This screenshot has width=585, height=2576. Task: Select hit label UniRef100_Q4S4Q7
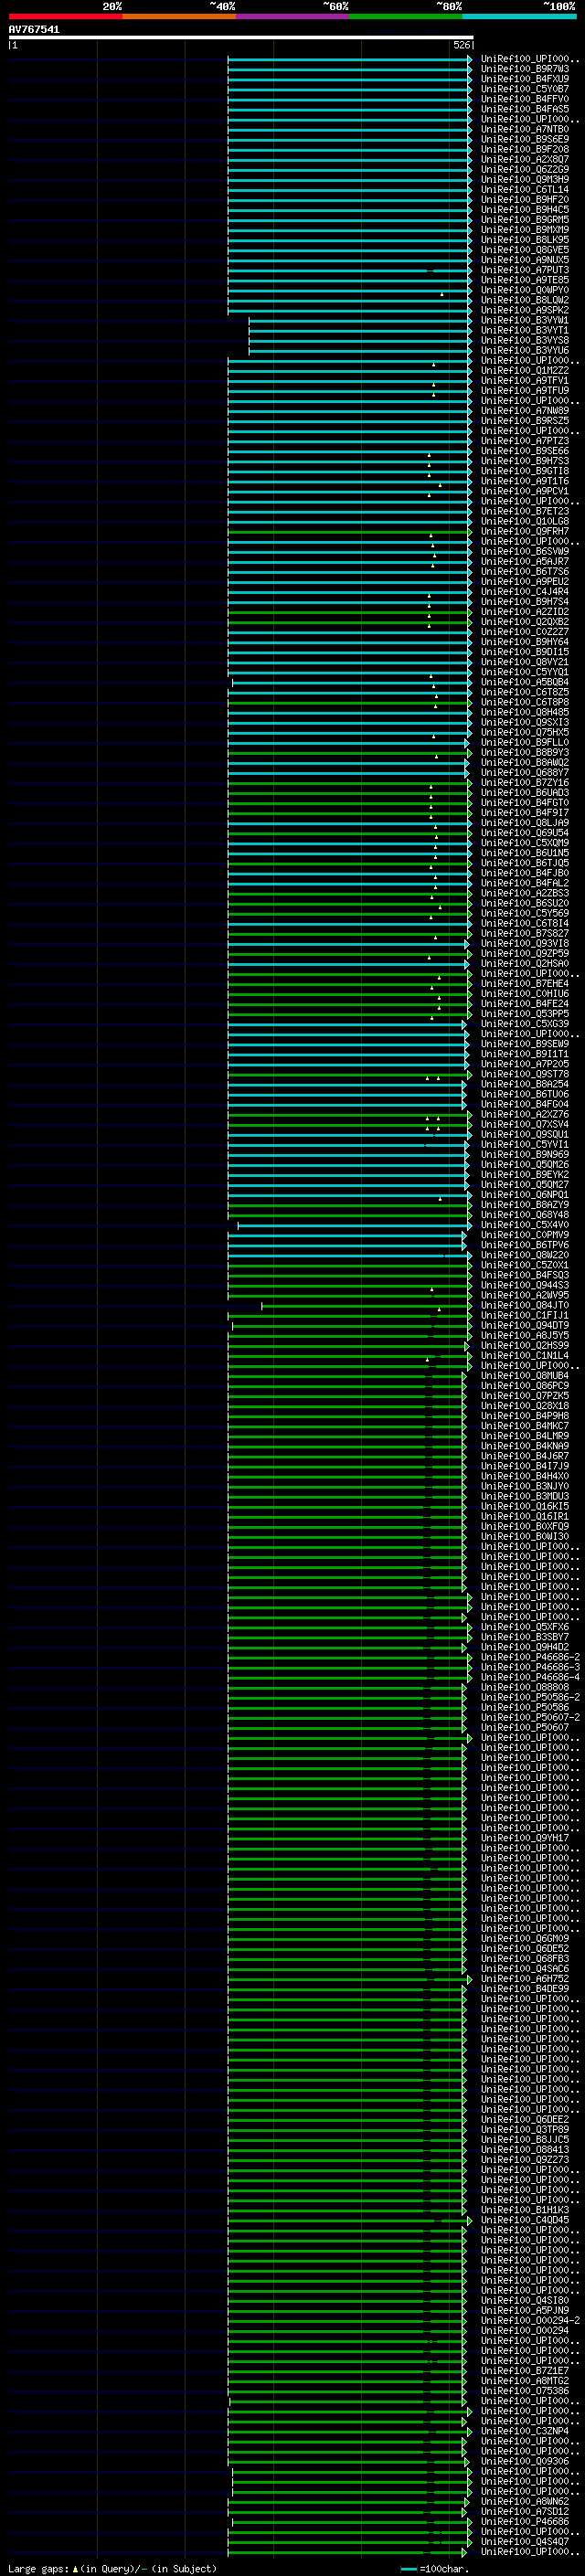tap(525, 2541)
